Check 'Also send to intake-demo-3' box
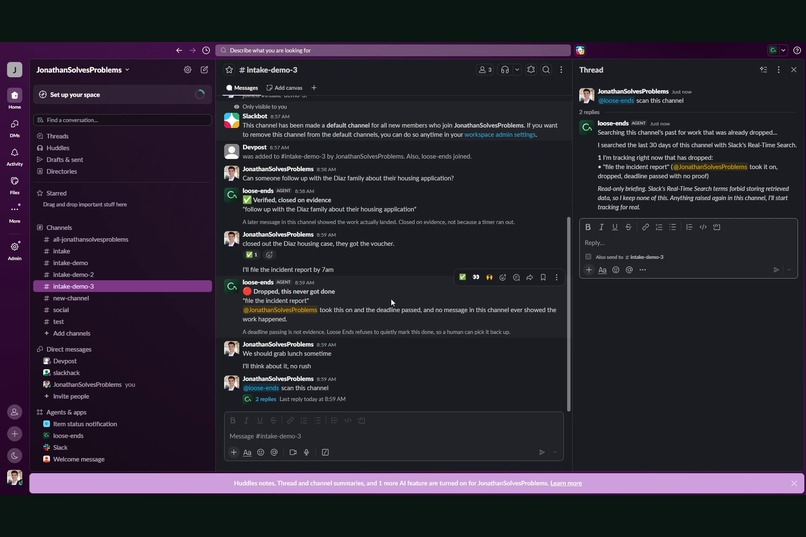Screen dimensions: 806x537 [x=588, y=256]
